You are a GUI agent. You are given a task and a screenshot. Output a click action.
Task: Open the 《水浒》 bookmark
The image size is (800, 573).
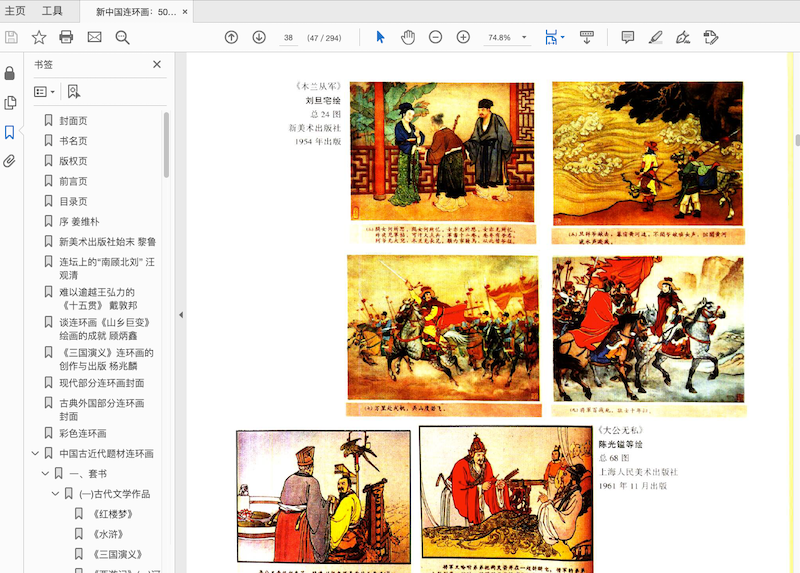pyautogui.click(x=108, y=534)
